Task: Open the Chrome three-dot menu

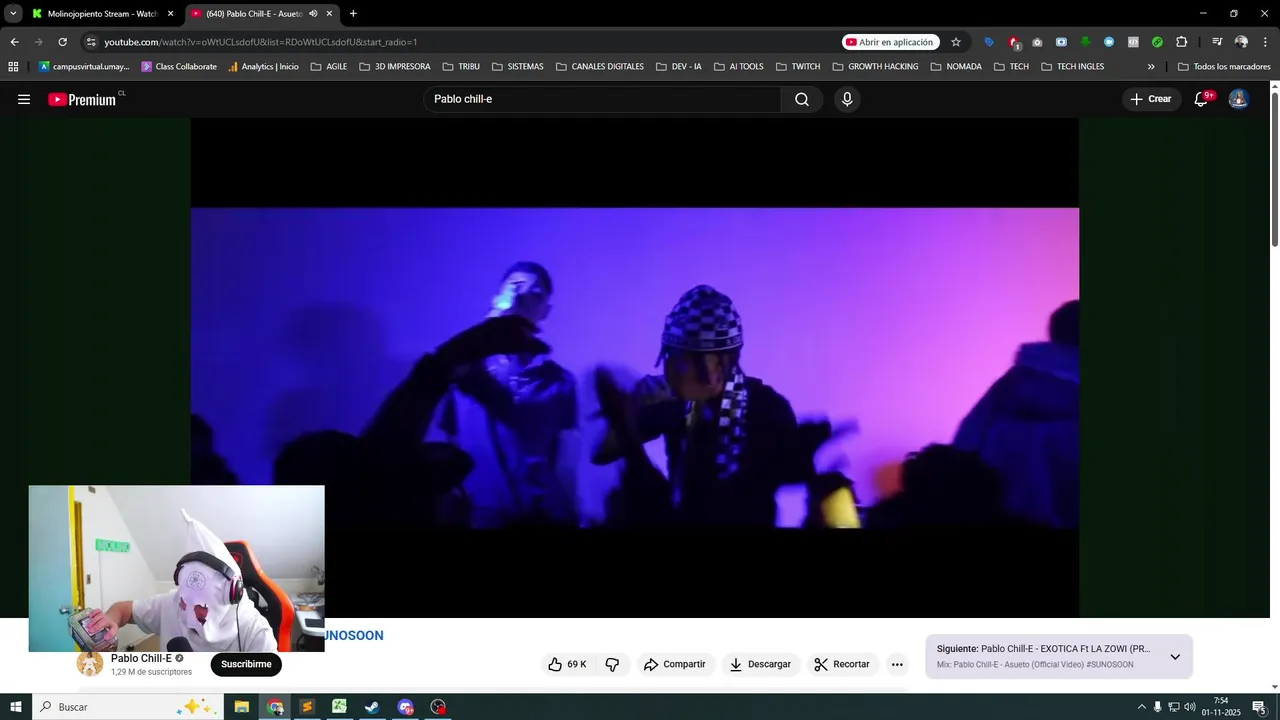Action: point(1265,42)
